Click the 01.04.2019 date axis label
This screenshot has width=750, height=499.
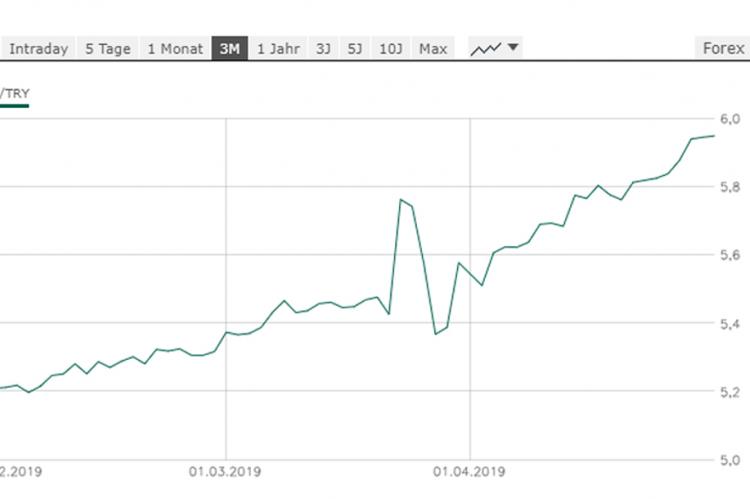click(x=469, y=472)
